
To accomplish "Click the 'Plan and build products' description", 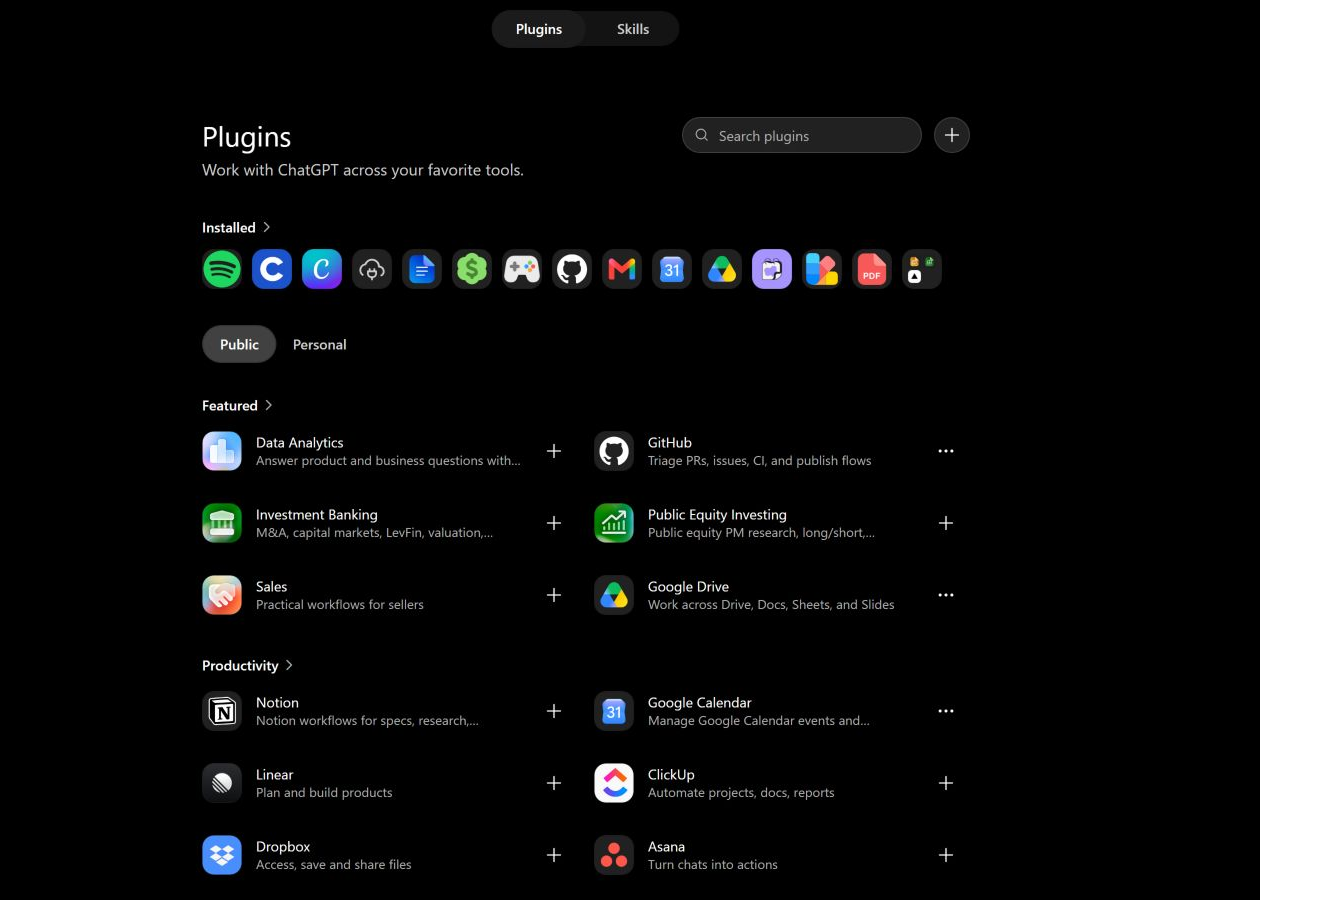I will (324, 793).
